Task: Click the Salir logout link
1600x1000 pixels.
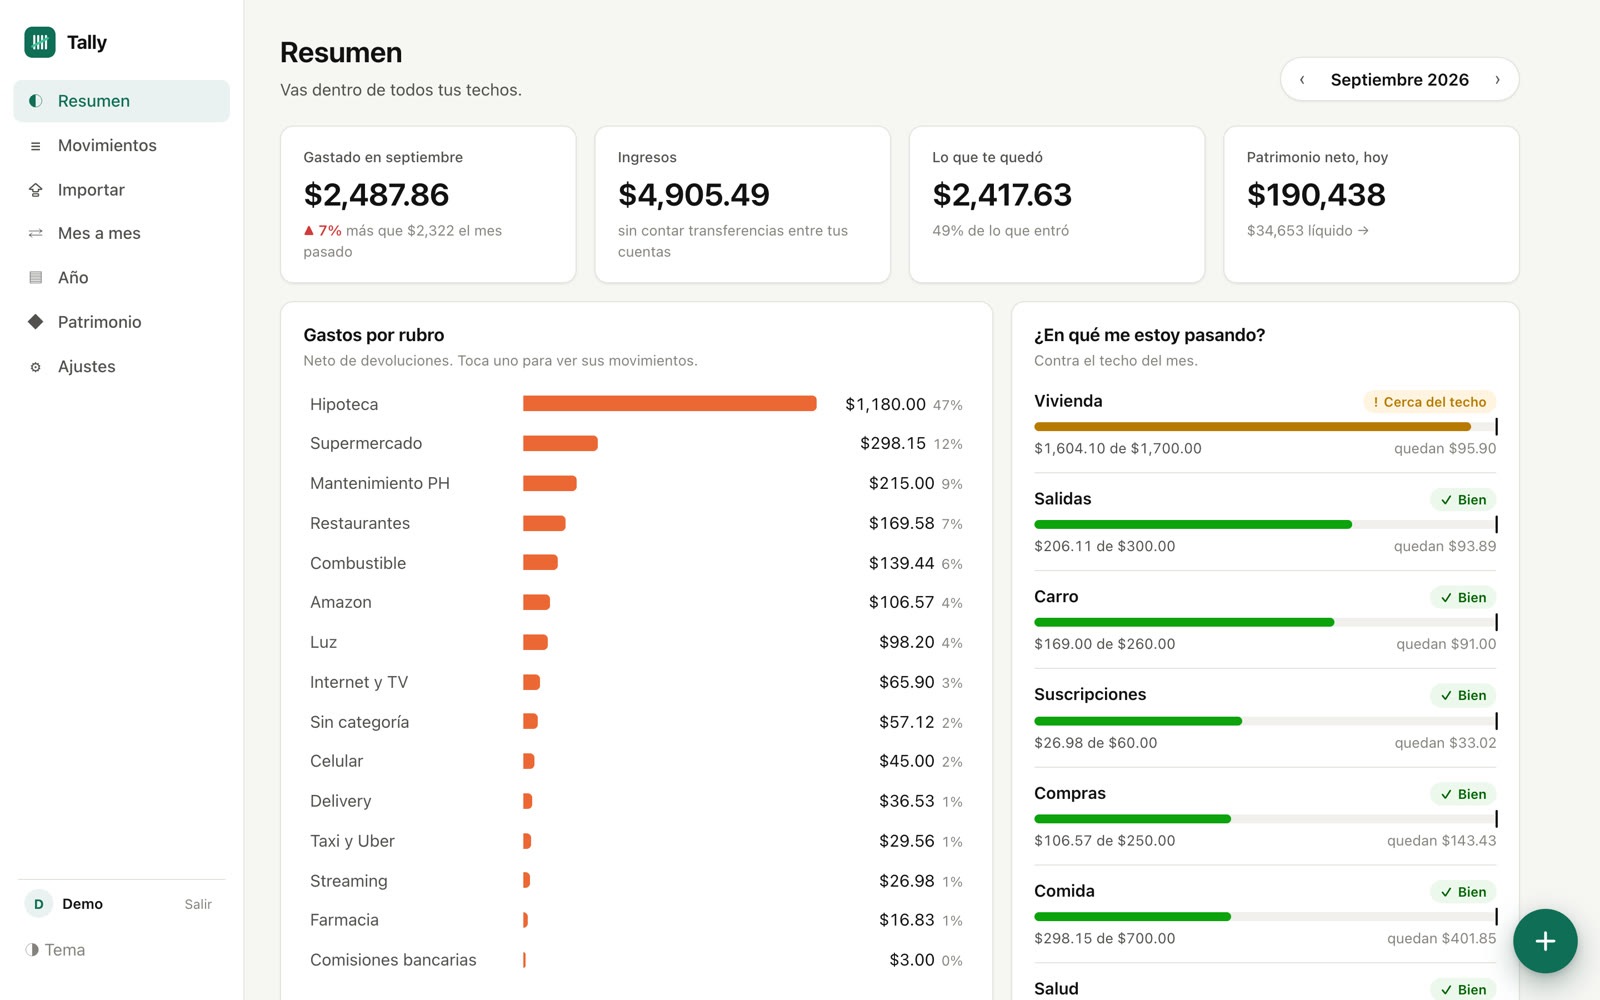Action: [198, 904]
